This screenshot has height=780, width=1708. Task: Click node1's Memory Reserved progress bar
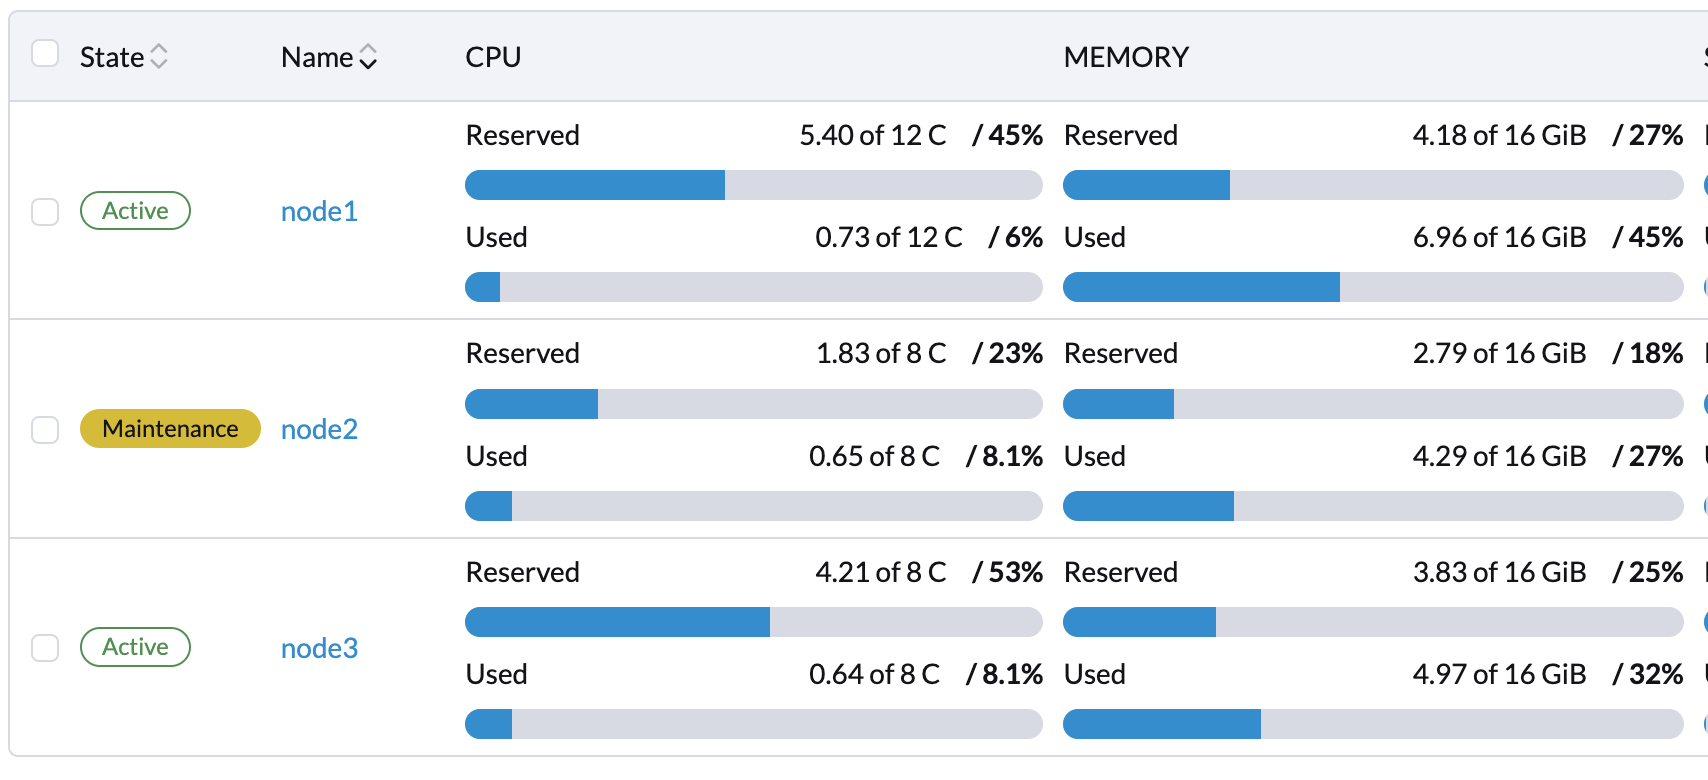click(x=1374, y=184)
